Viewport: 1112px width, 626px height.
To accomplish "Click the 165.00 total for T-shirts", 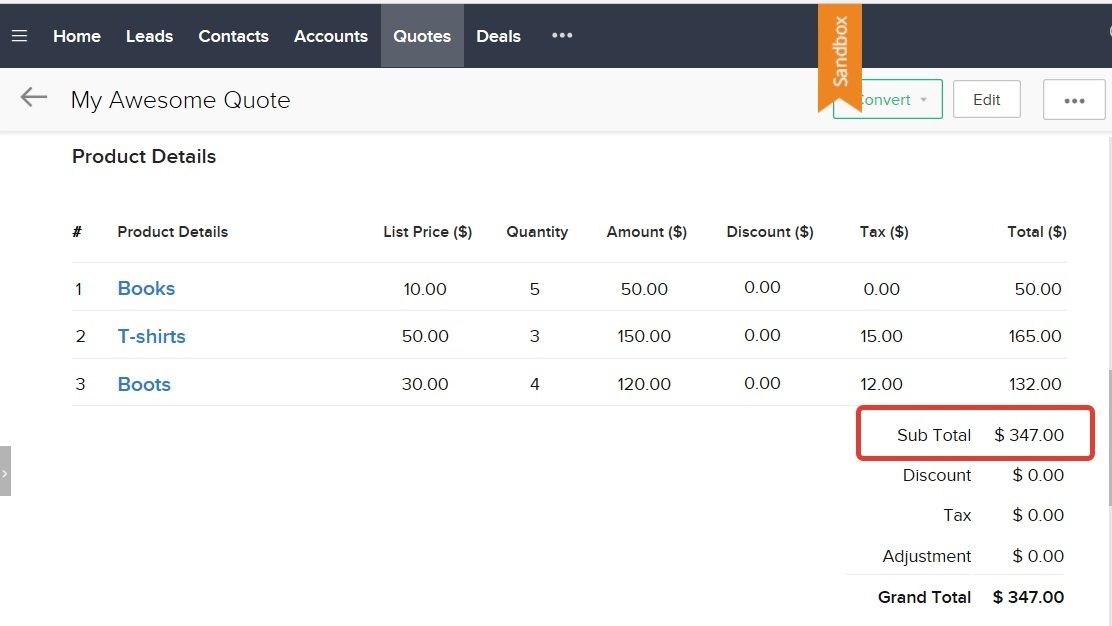I will point(1035,336).
